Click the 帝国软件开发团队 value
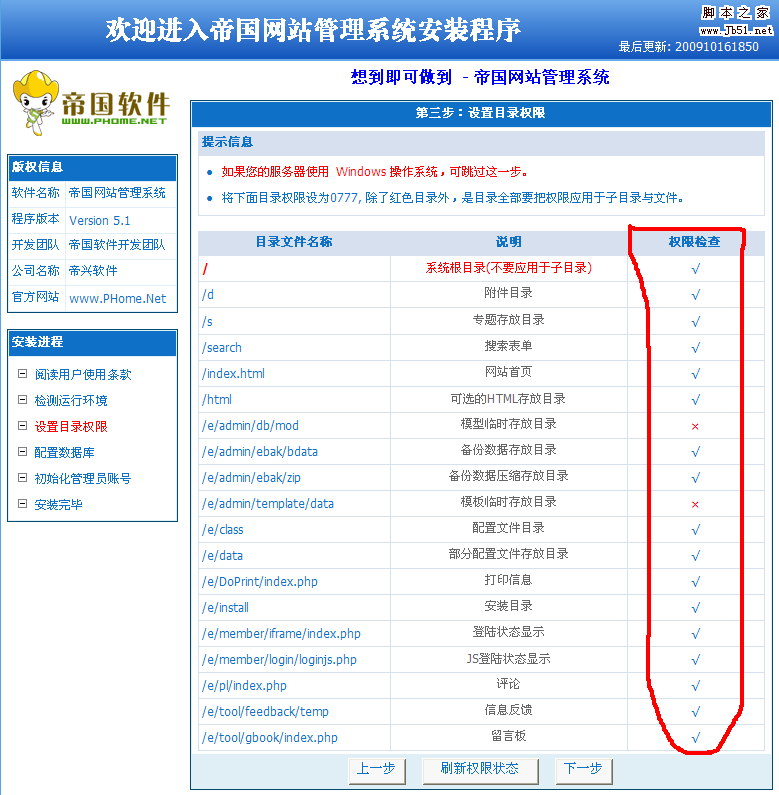The width and height of the screenshot is (779, 795). tap(117, 245)
